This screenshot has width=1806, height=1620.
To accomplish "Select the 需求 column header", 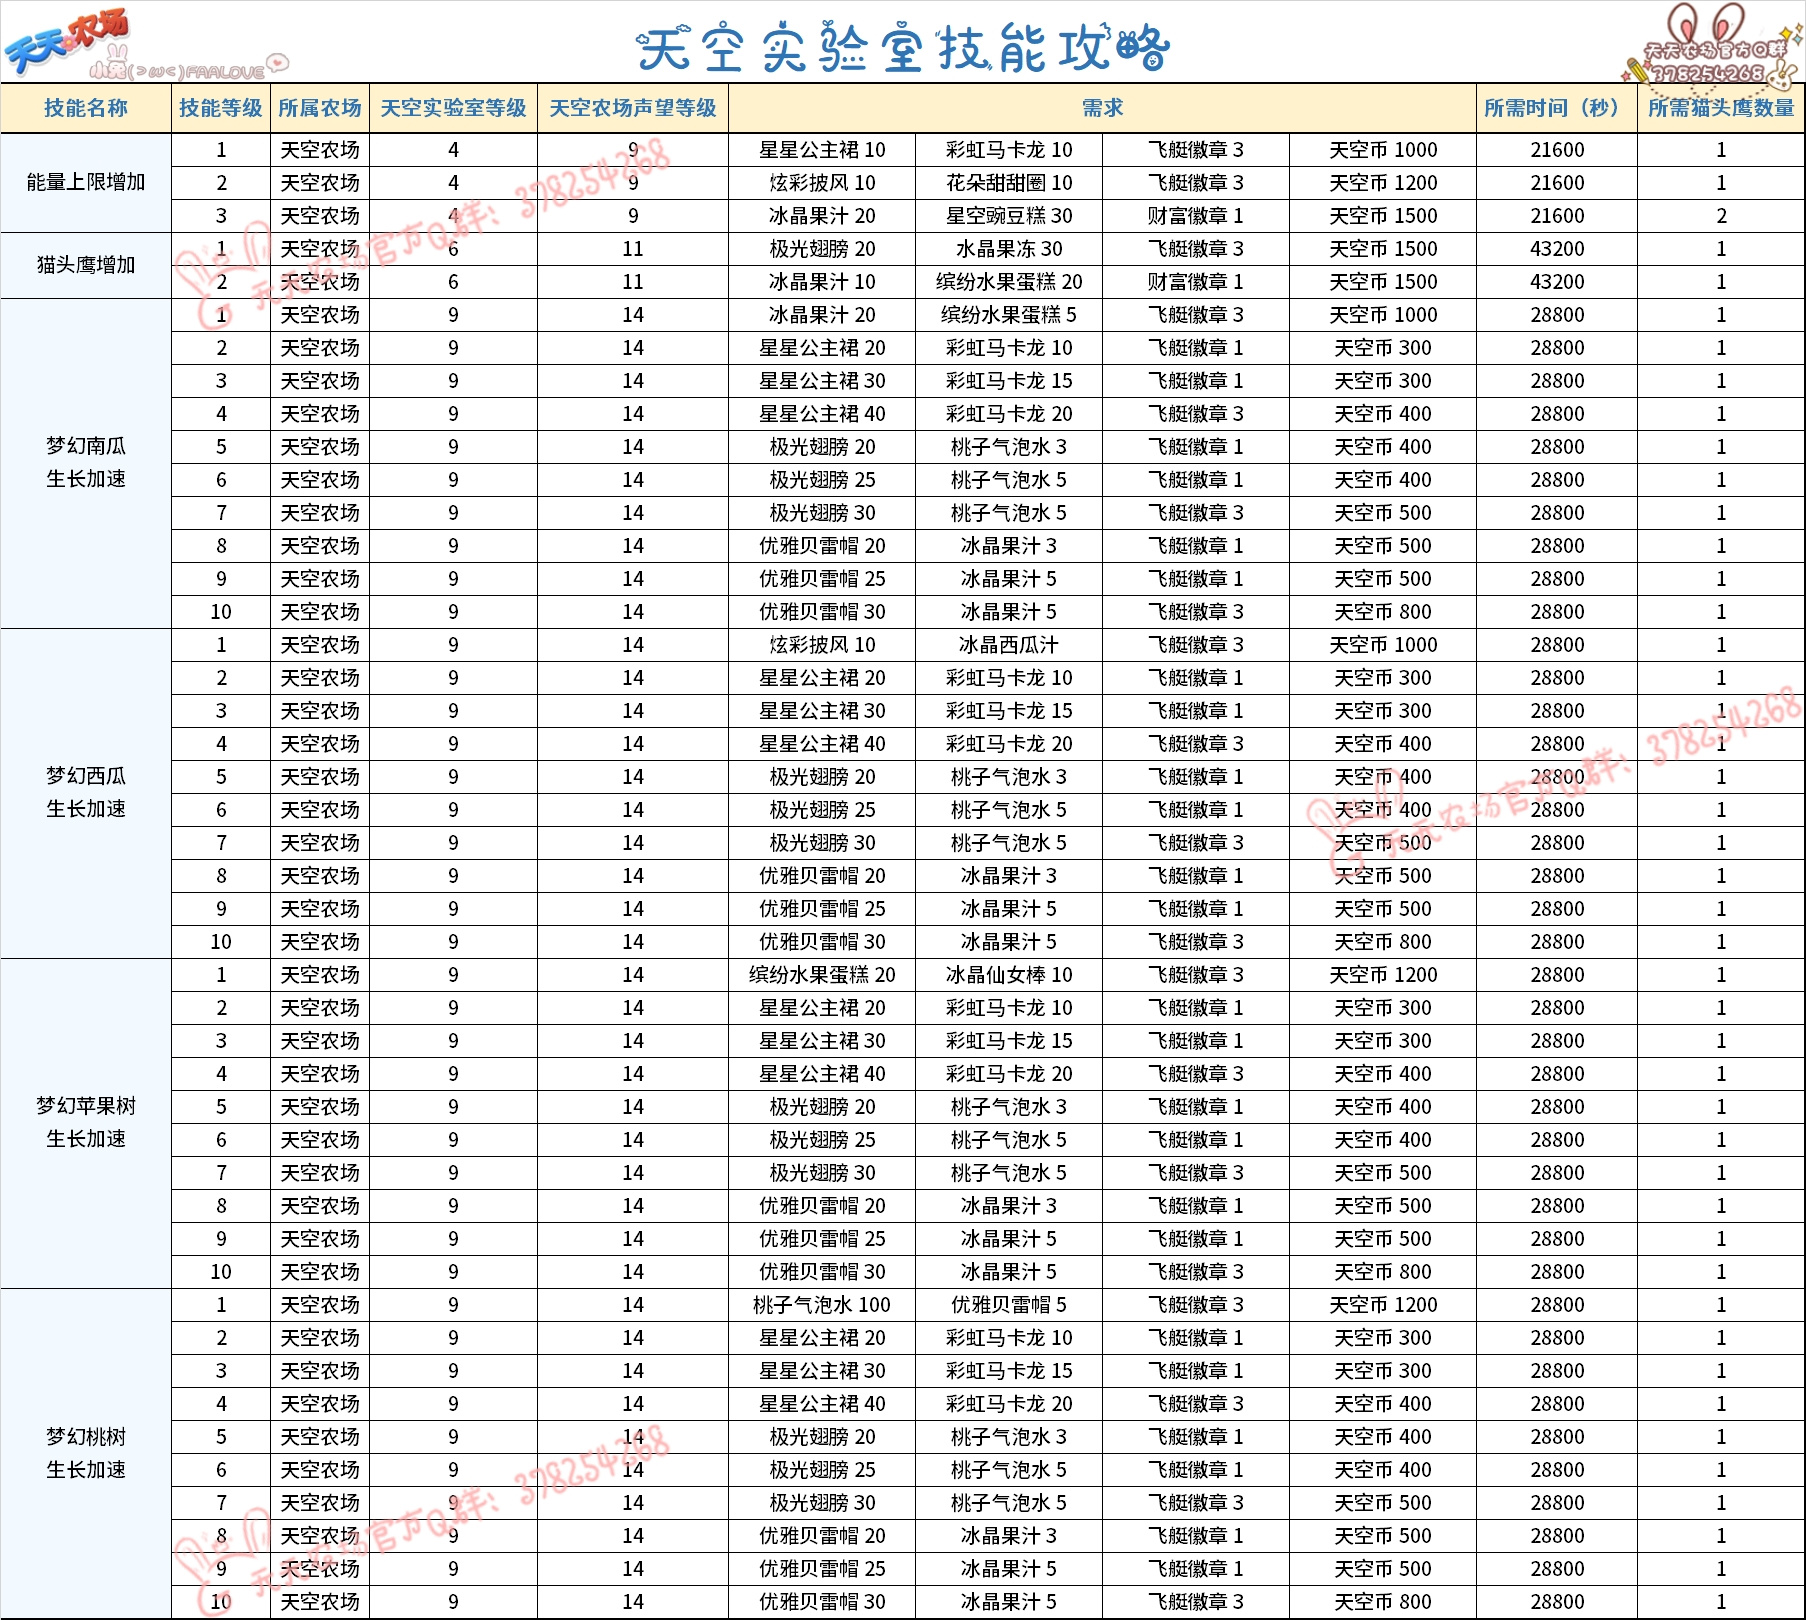I will point(1102,108).
